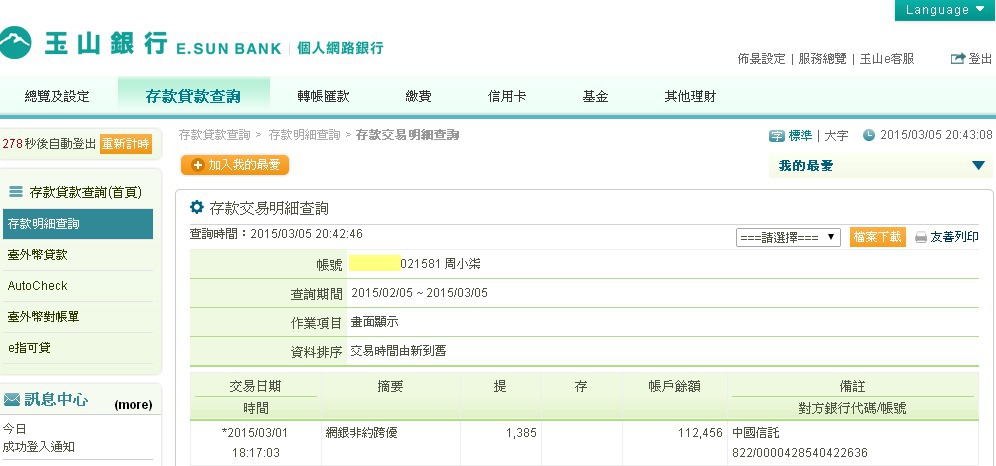Click the 存款明細查詢 breadcrumb
996x466 pixels.
pyautogui.click(x=304, y=135)
